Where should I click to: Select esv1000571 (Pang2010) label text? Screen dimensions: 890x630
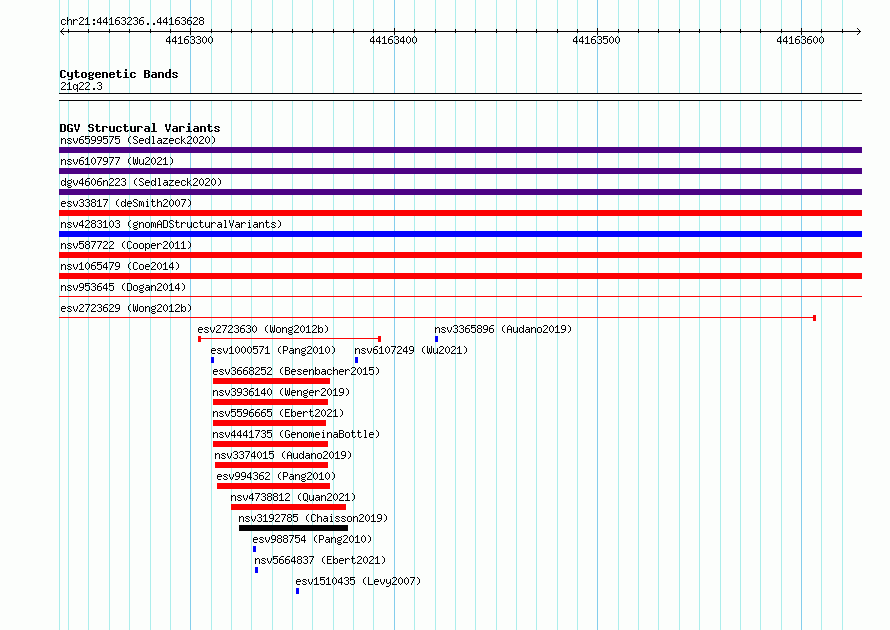click(x=273, y=350)
